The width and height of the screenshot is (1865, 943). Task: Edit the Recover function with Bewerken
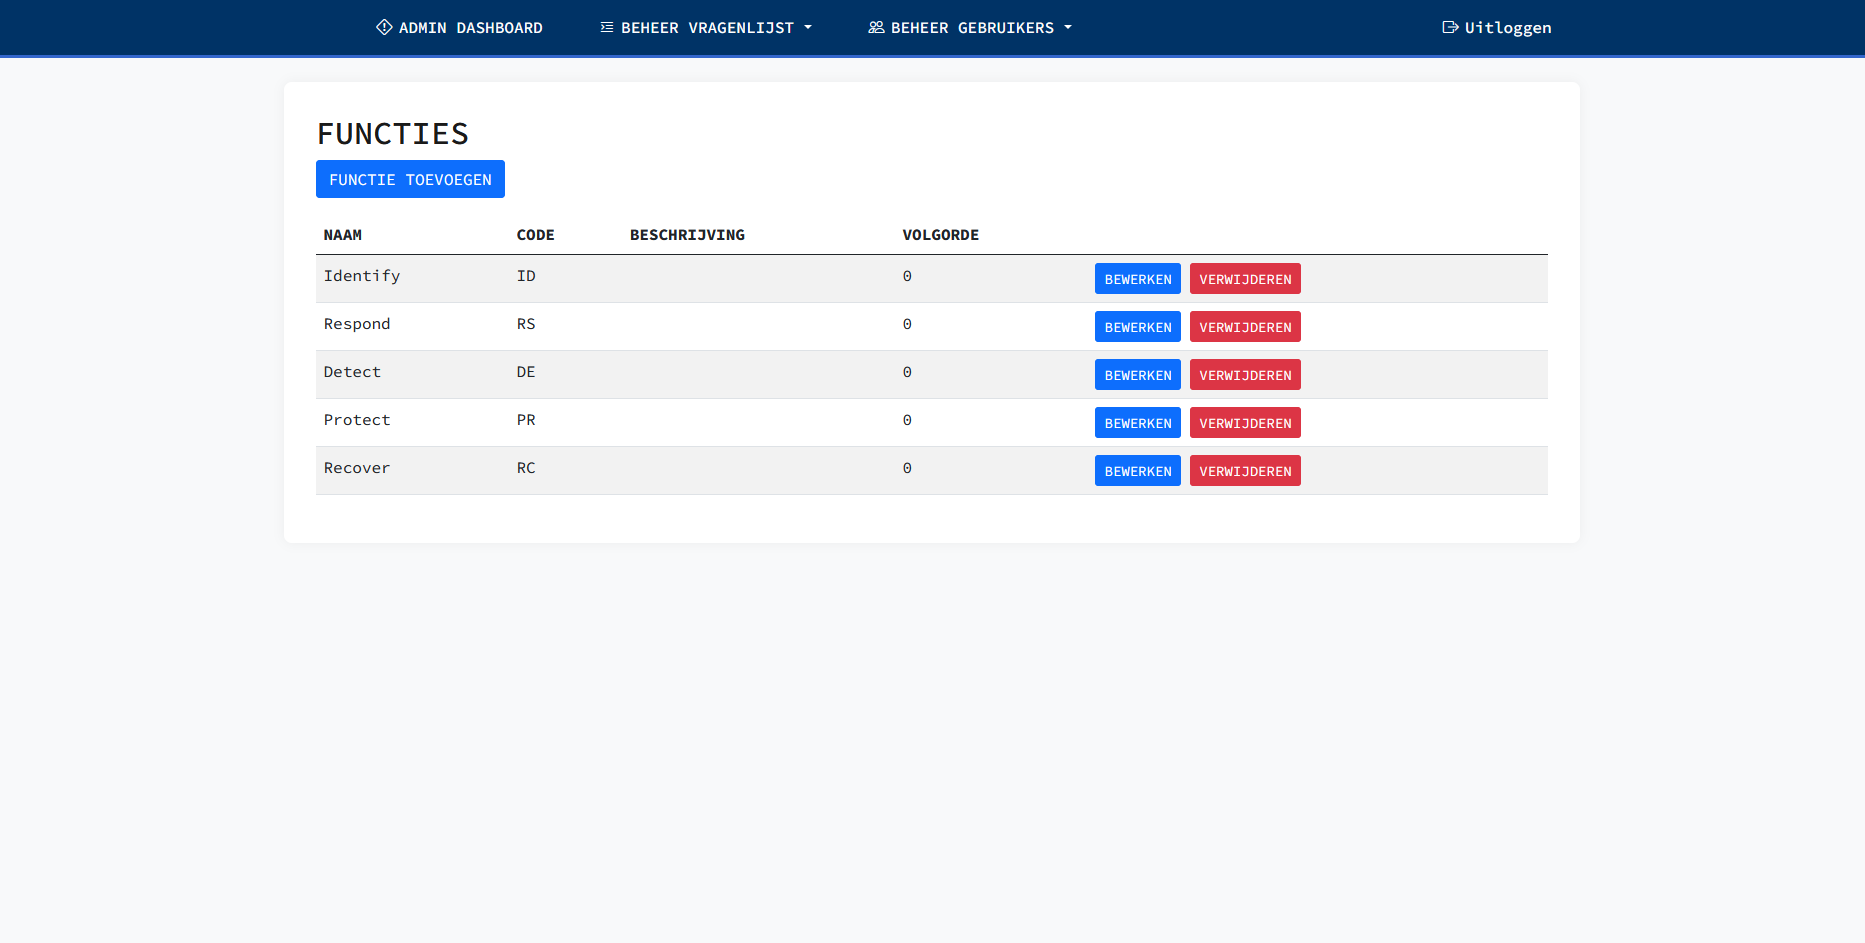pos(1137,471)
